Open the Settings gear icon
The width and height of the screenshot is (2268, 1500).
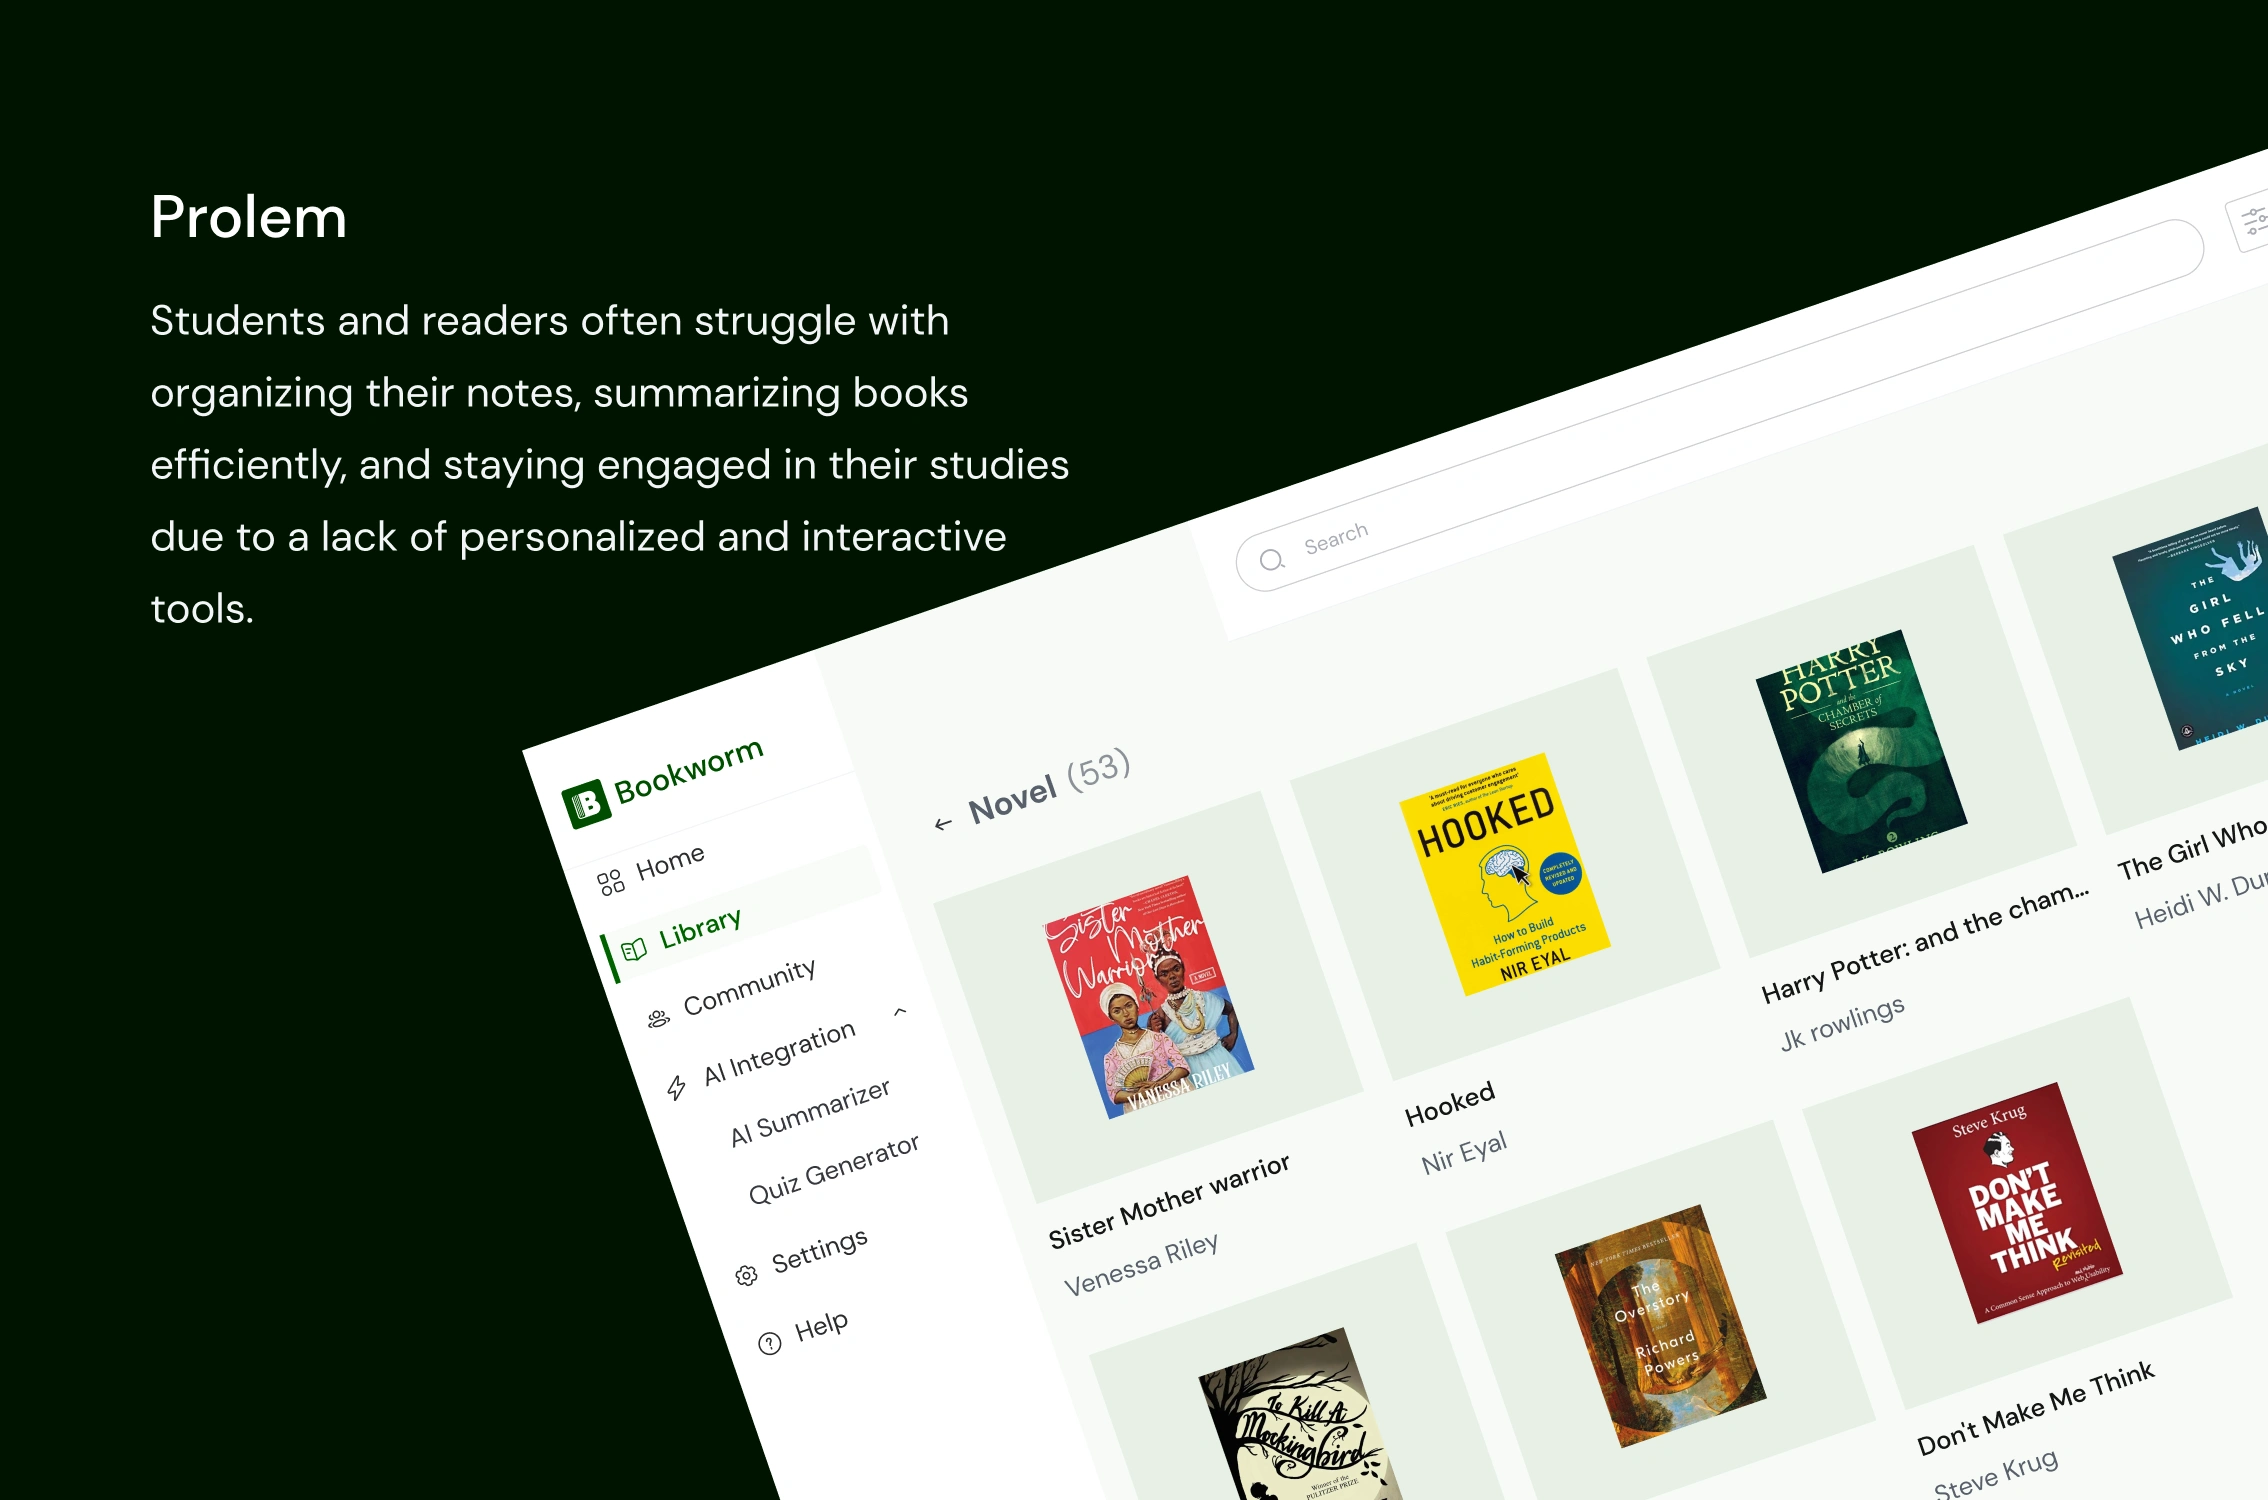pos(746,1275)
